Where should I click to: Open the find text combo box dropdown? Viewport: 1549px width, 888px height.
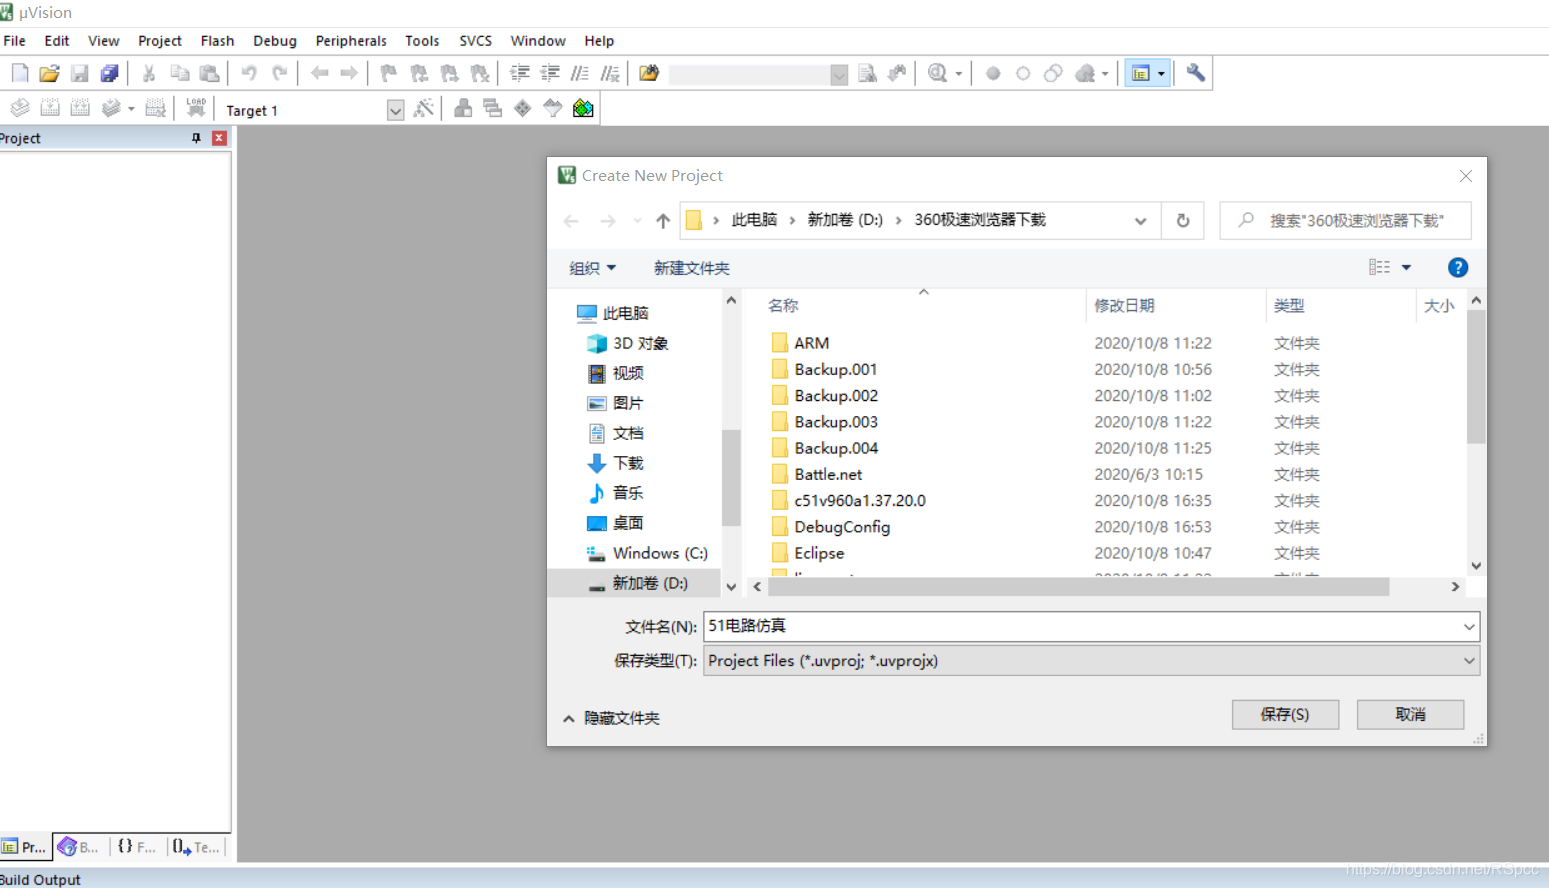(839, 74)
